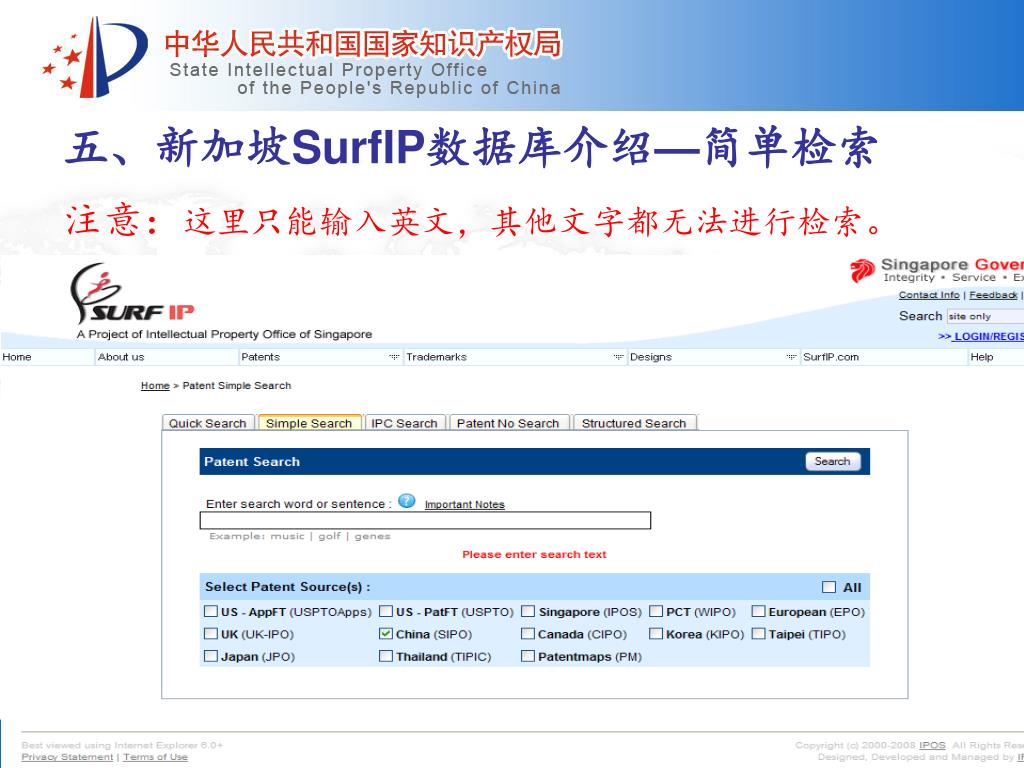The height and width of the screenshot is (768, 1024).
Task: Open the Contact Info link
Action: pyautogui.click(x=929, y=295)
